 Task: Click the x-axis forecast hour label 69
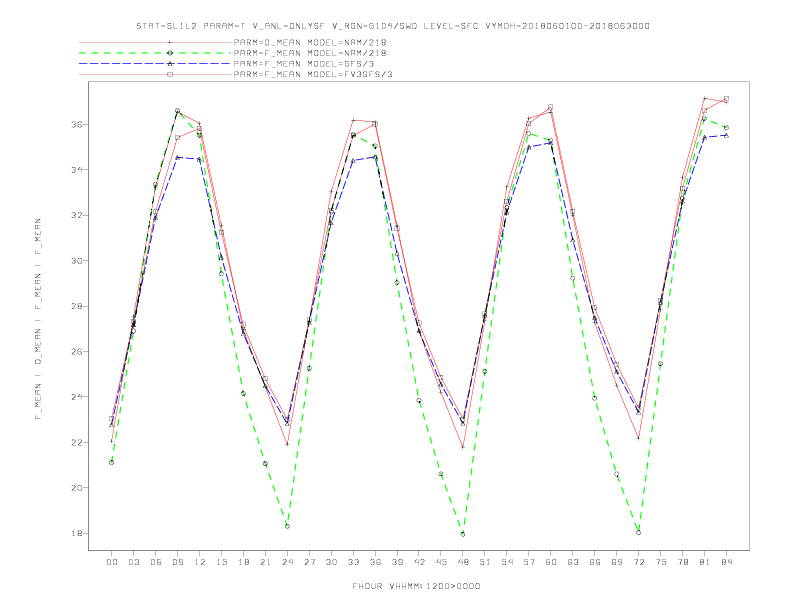617,562
